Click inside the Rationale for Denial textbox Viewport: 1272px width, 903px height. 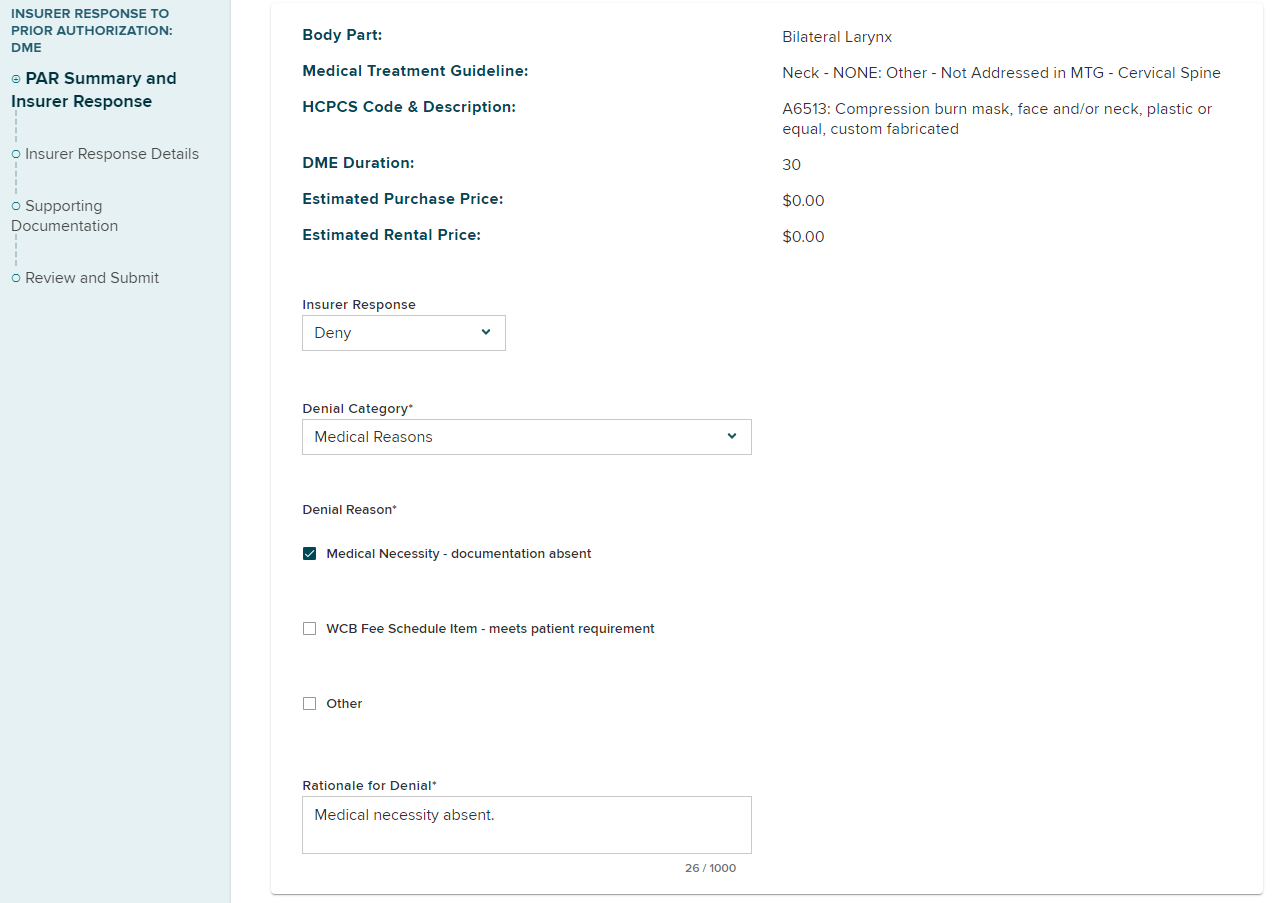[526, 825]
